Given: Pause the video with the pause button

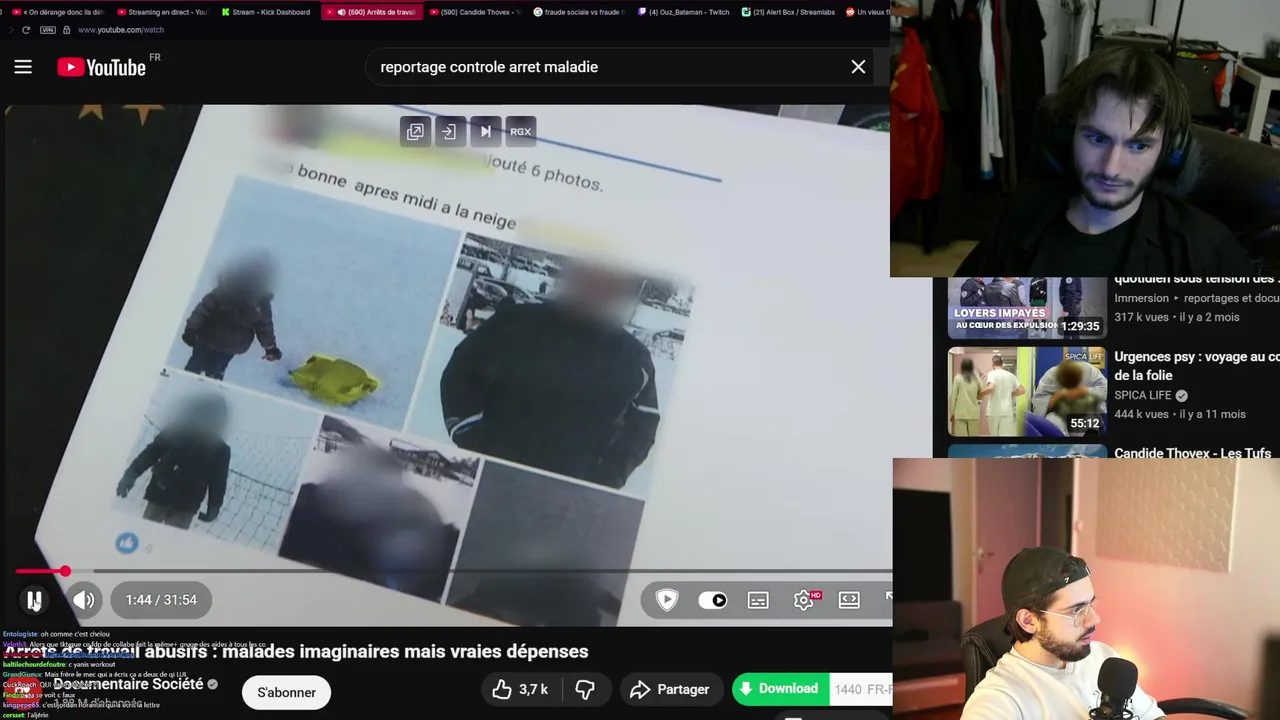Looking at the screenshot, I should (34, 600).
